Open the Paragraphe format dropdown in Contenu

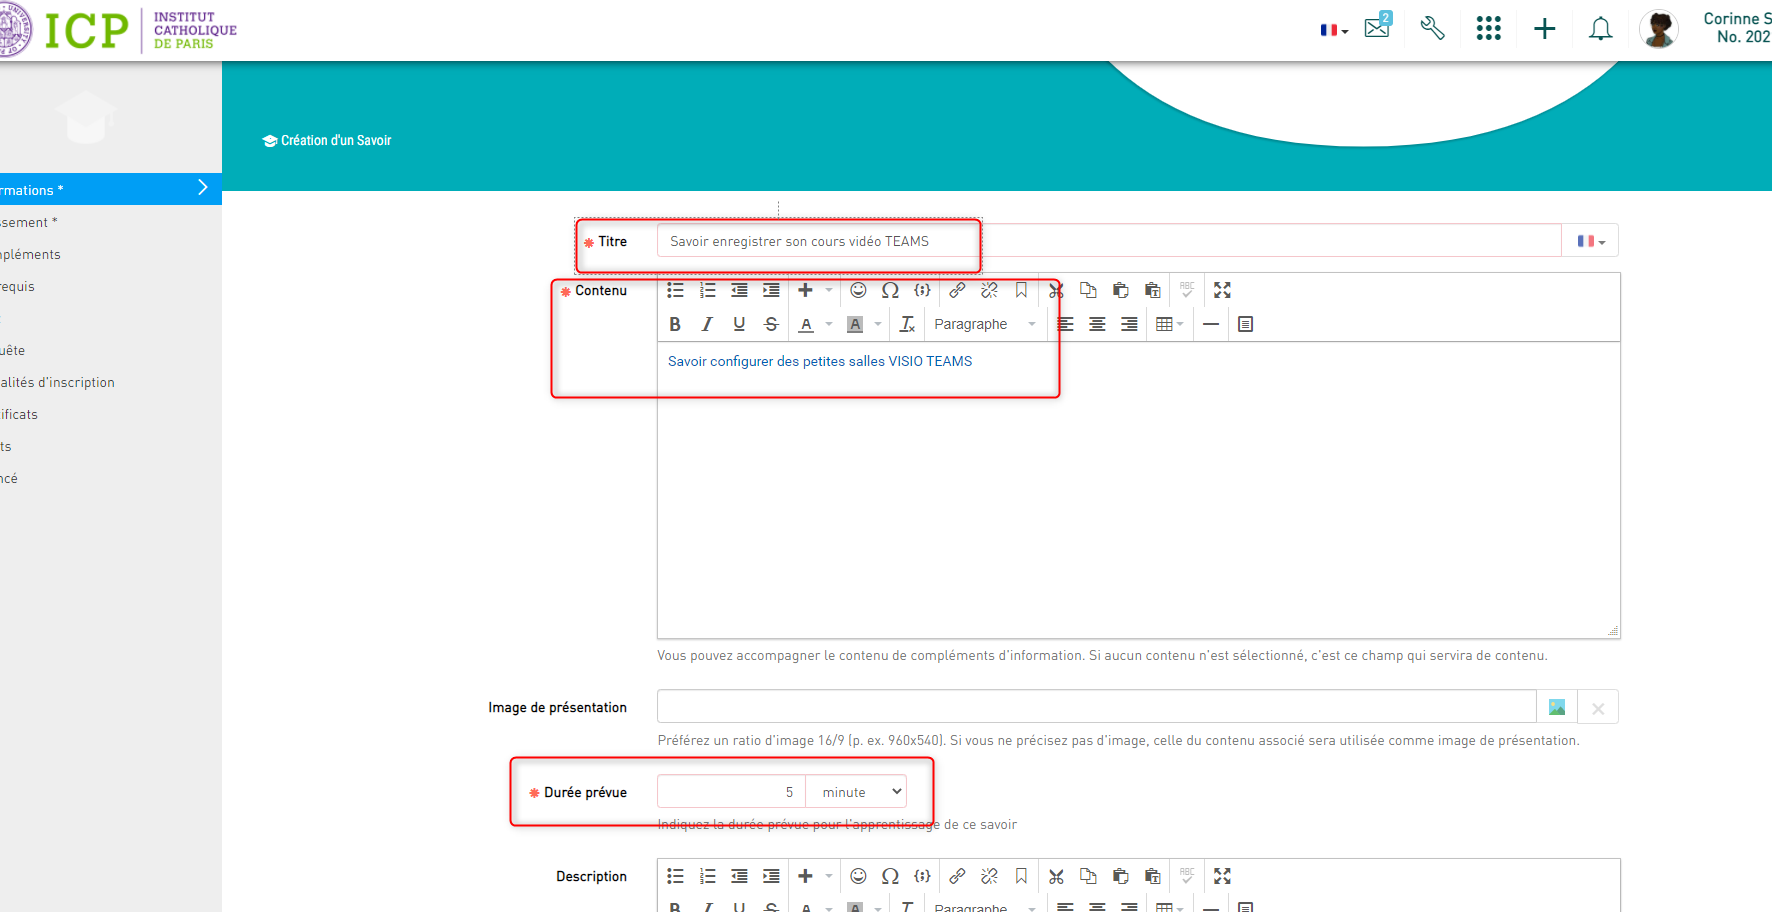pyautogui.click(x=984, y=324)
